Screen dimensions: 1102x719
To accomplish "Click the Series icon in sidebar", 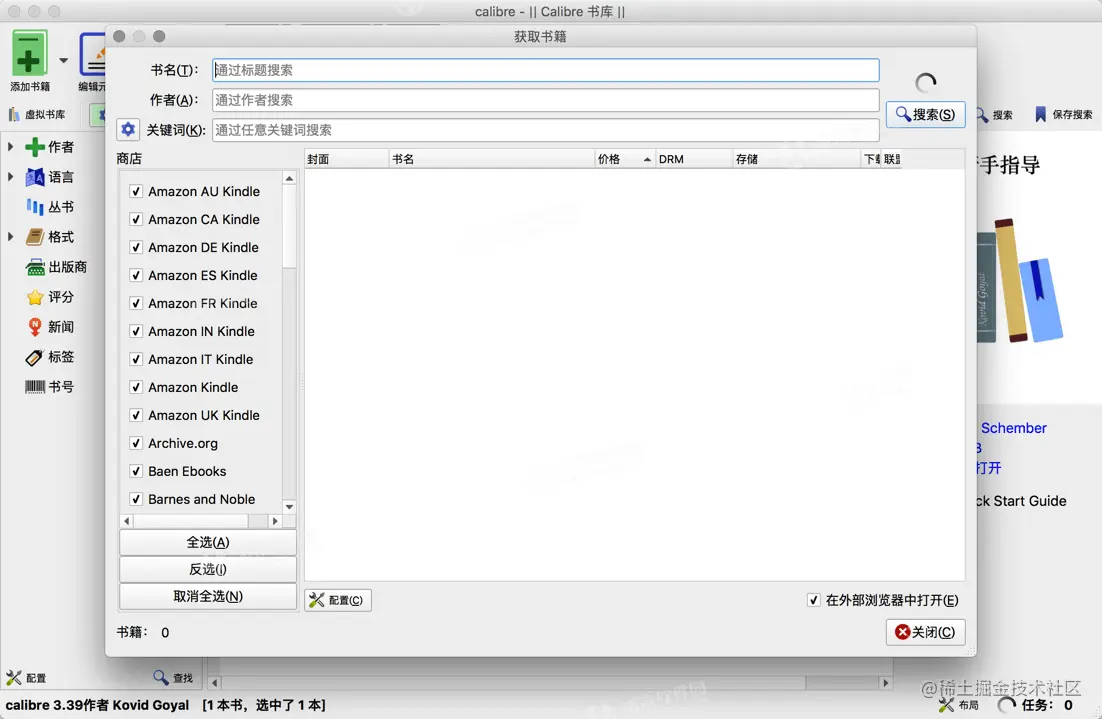I will pos(34,207).
